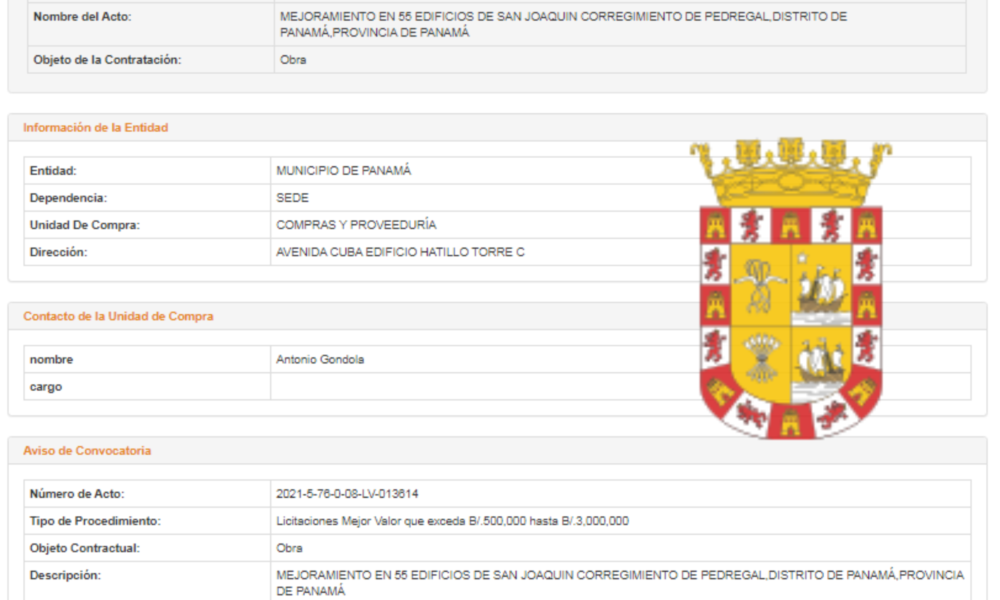Select 'AVENIDA CUBA EDIFICIO HATILLO TORRE C' address
Screen dimensions: 1000x600
point(401,252)
